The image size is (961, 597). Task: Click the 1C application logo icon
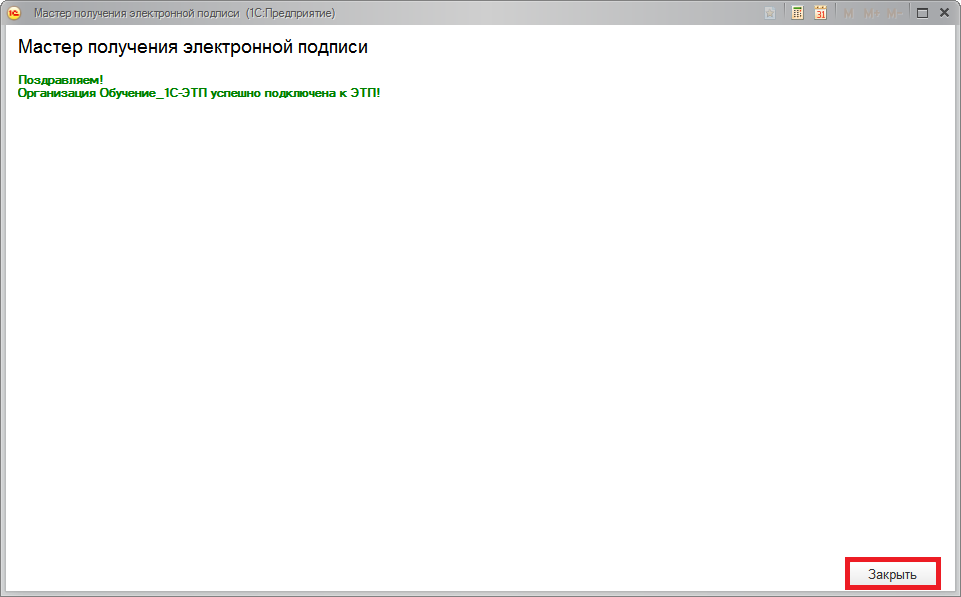14,13
